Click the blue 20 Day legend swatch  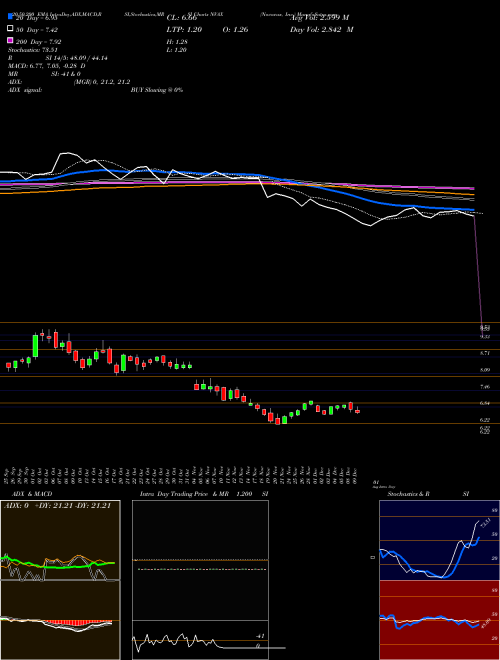pos(10,17)
